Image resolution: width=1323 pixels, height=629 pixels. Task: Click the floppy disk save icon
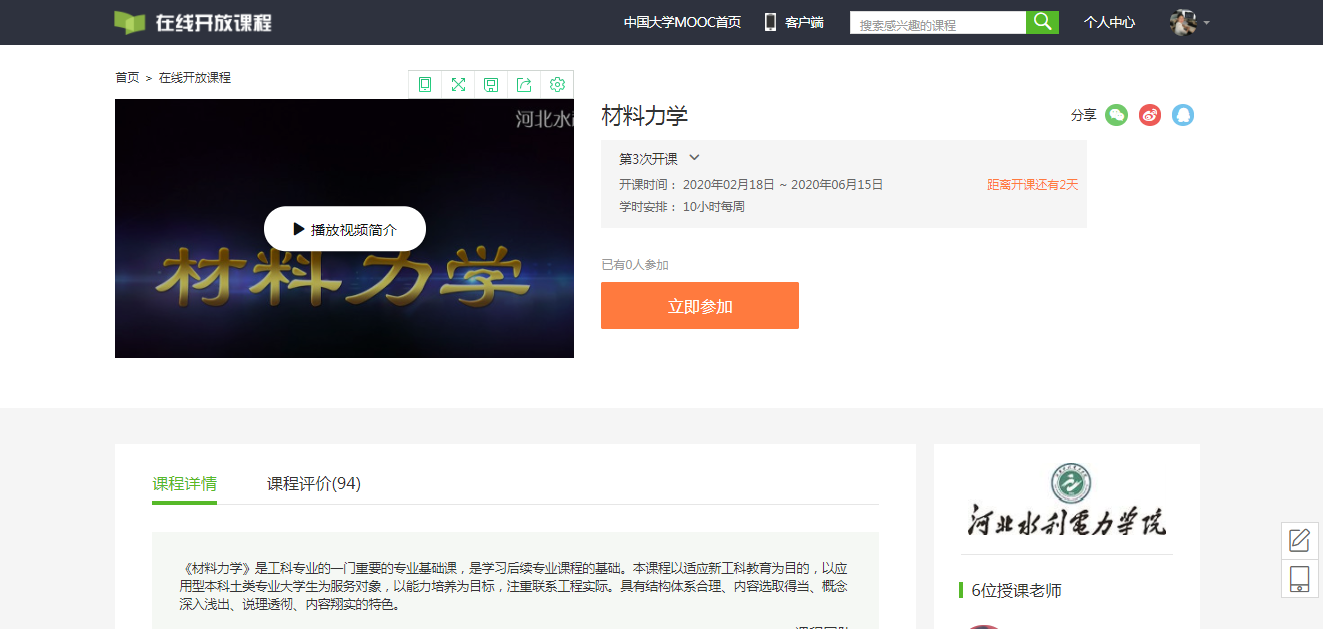coord(491,85)
